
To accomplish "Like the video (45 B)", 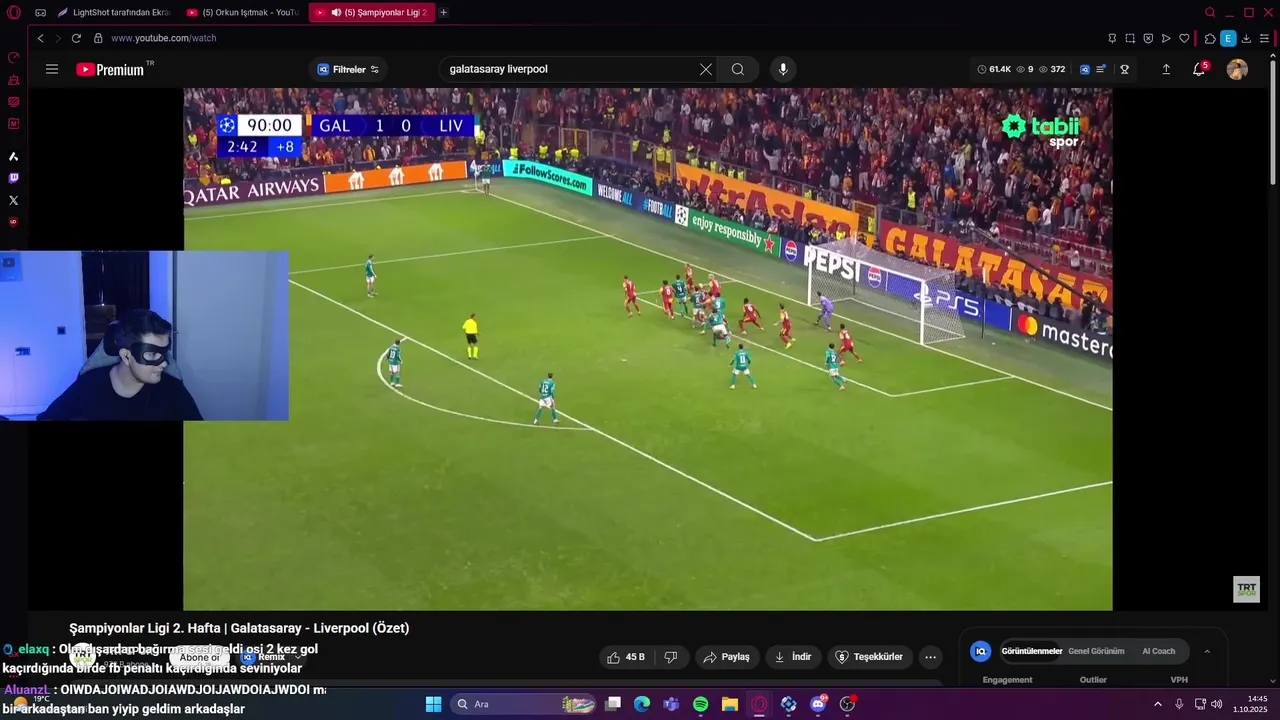I will coord(627,657).
